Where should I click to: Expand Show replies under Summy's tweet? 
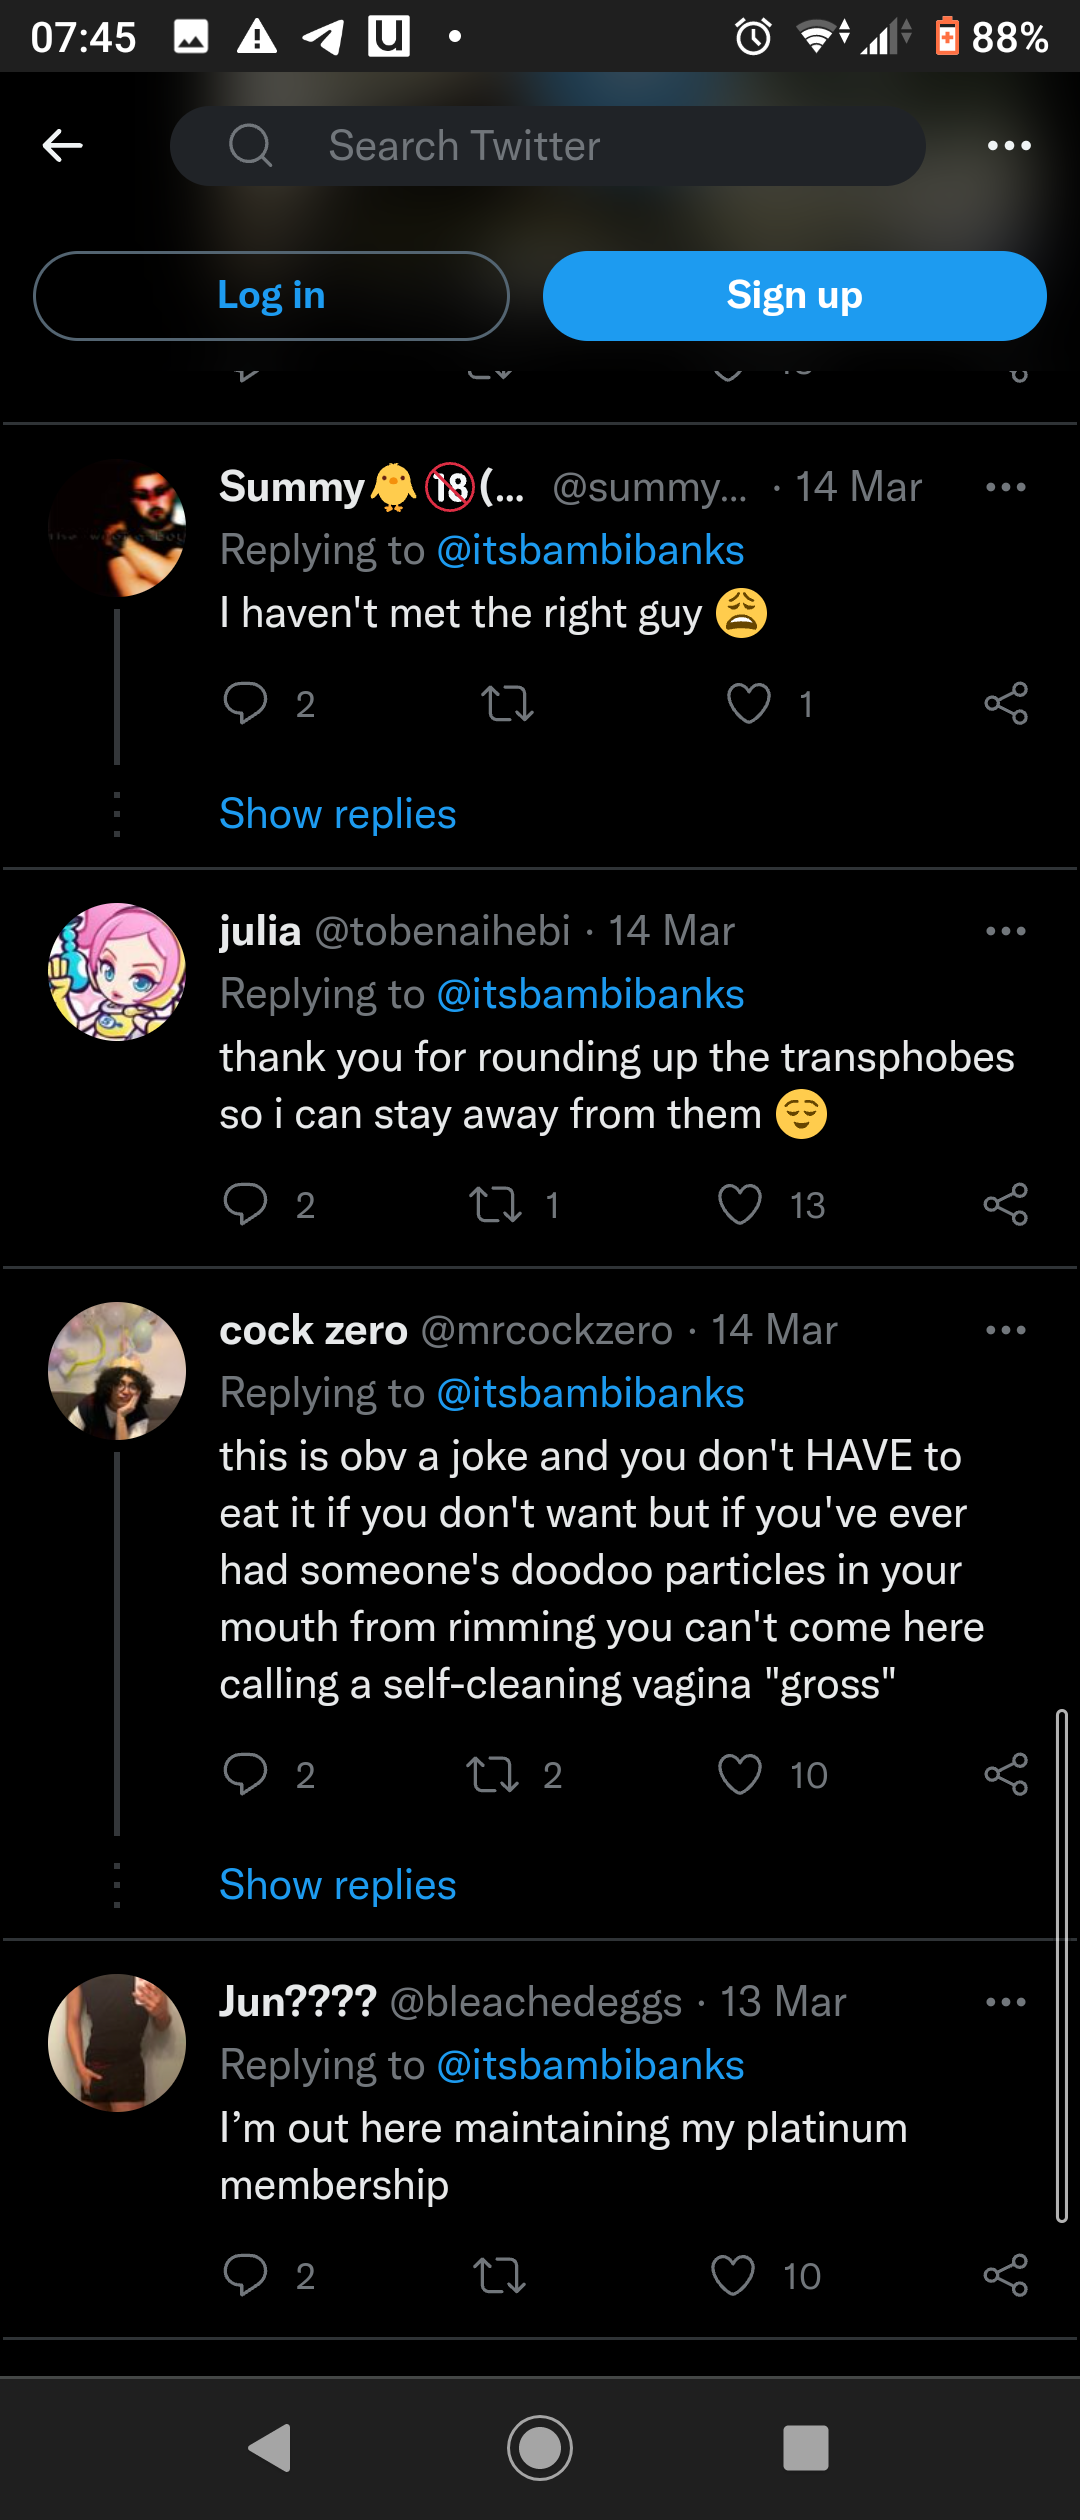click(338, 814)
